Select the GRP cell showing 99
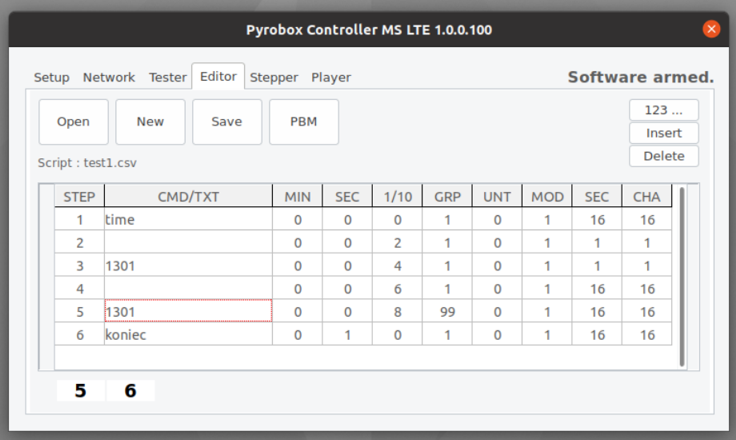This screenshot has height=440, width=736. tap(447, 312)
